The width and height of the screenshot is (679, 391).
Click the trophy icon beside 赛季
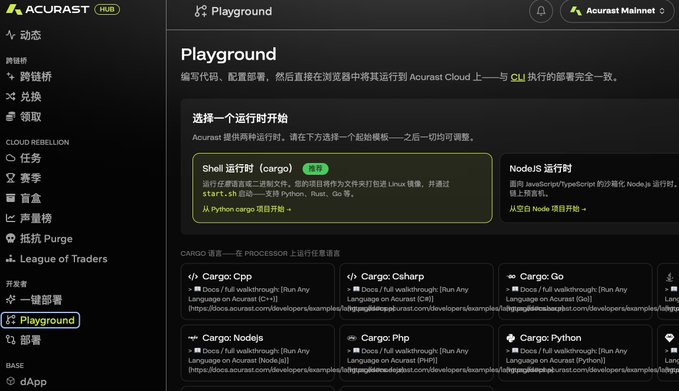11,178
